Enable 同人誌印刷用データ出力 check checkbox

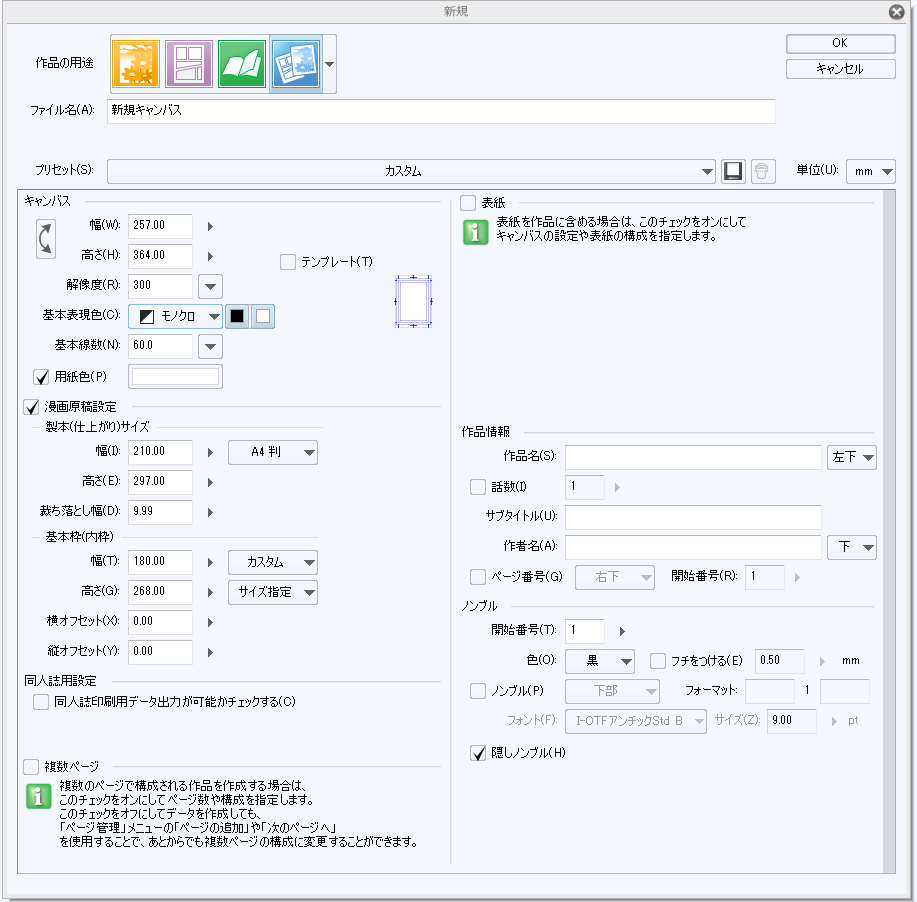tap(41, 702)
